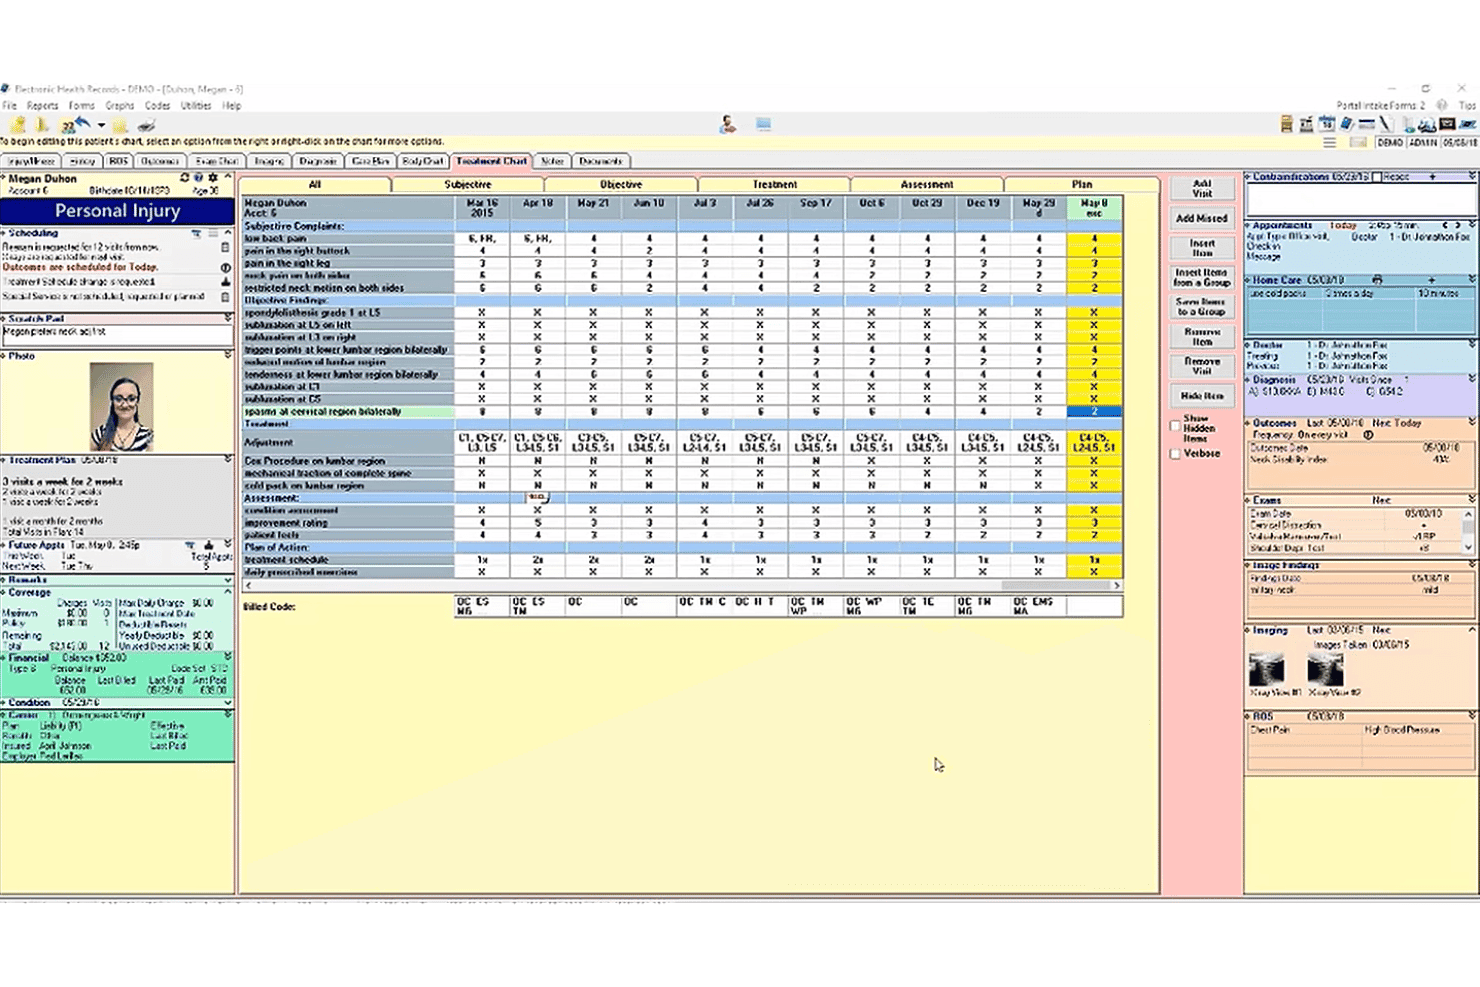
Task: Open X-ray View #1 thumbnail
Action: [x=1267, y=668]
